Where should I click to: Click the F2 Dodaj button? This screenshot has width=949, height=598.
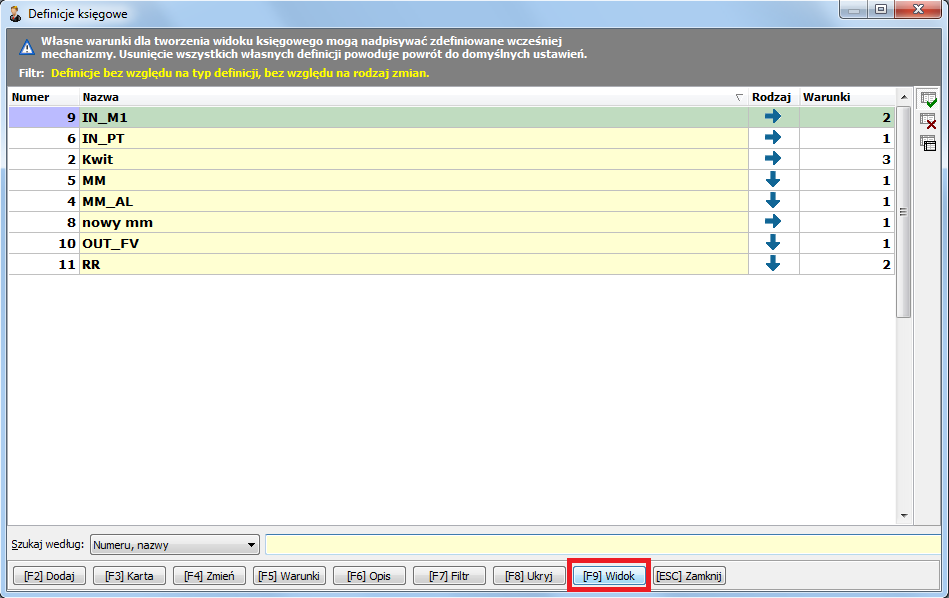tap(49, 576)
